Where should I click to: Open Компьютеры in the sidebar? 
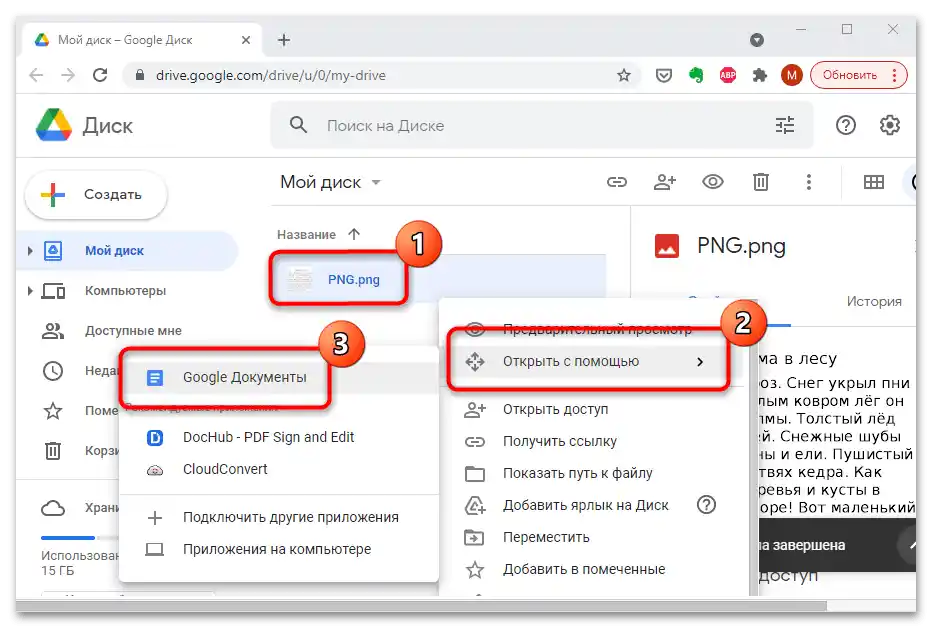(125, 291)
